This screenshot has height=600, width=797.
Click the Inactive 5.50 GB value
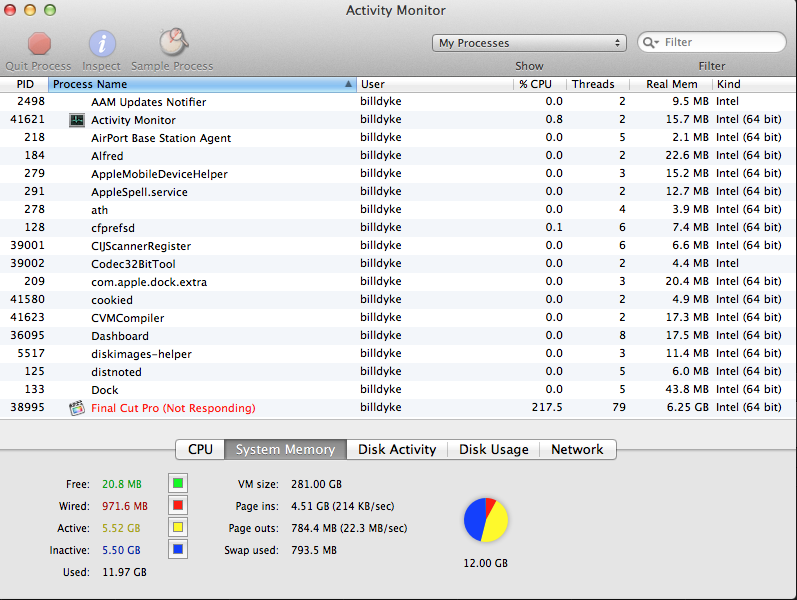(121, 550)
